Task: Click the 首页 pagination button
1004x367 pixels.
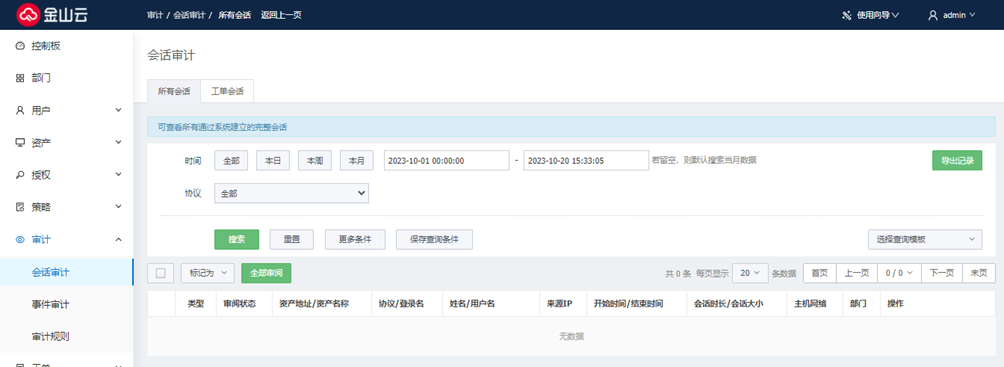Action: tap(820, 273)
